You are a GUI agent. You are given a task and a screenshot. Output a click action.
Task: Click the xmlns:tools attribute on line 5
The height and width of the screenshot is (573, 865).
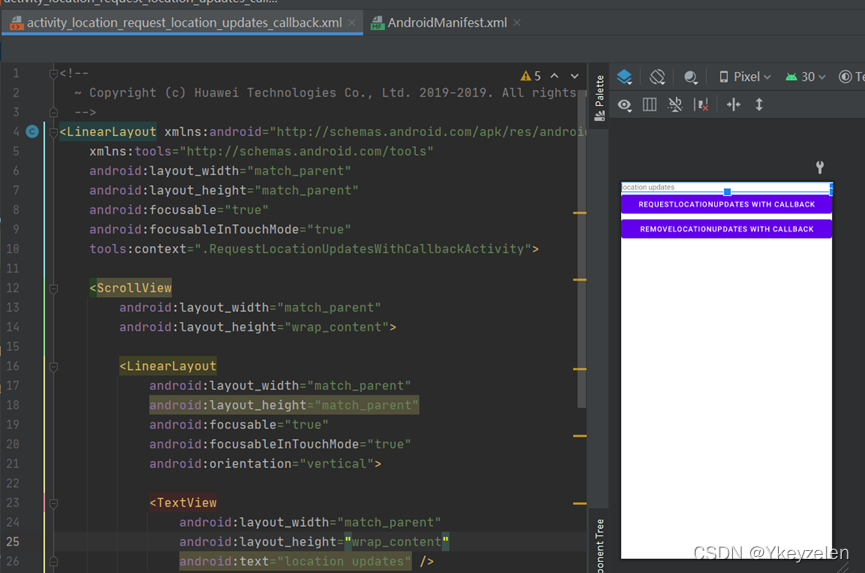click(x=261, y=151)
